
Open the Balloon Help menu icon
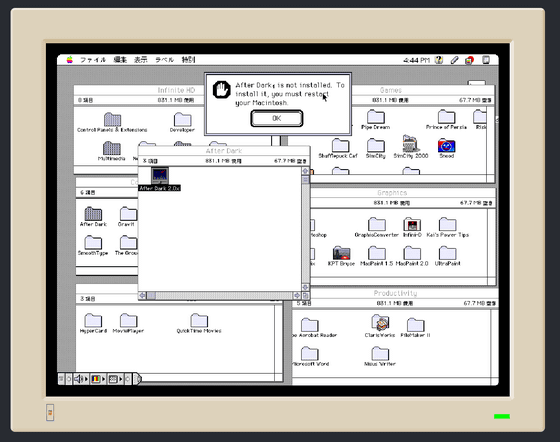click(x=439, y=60)
